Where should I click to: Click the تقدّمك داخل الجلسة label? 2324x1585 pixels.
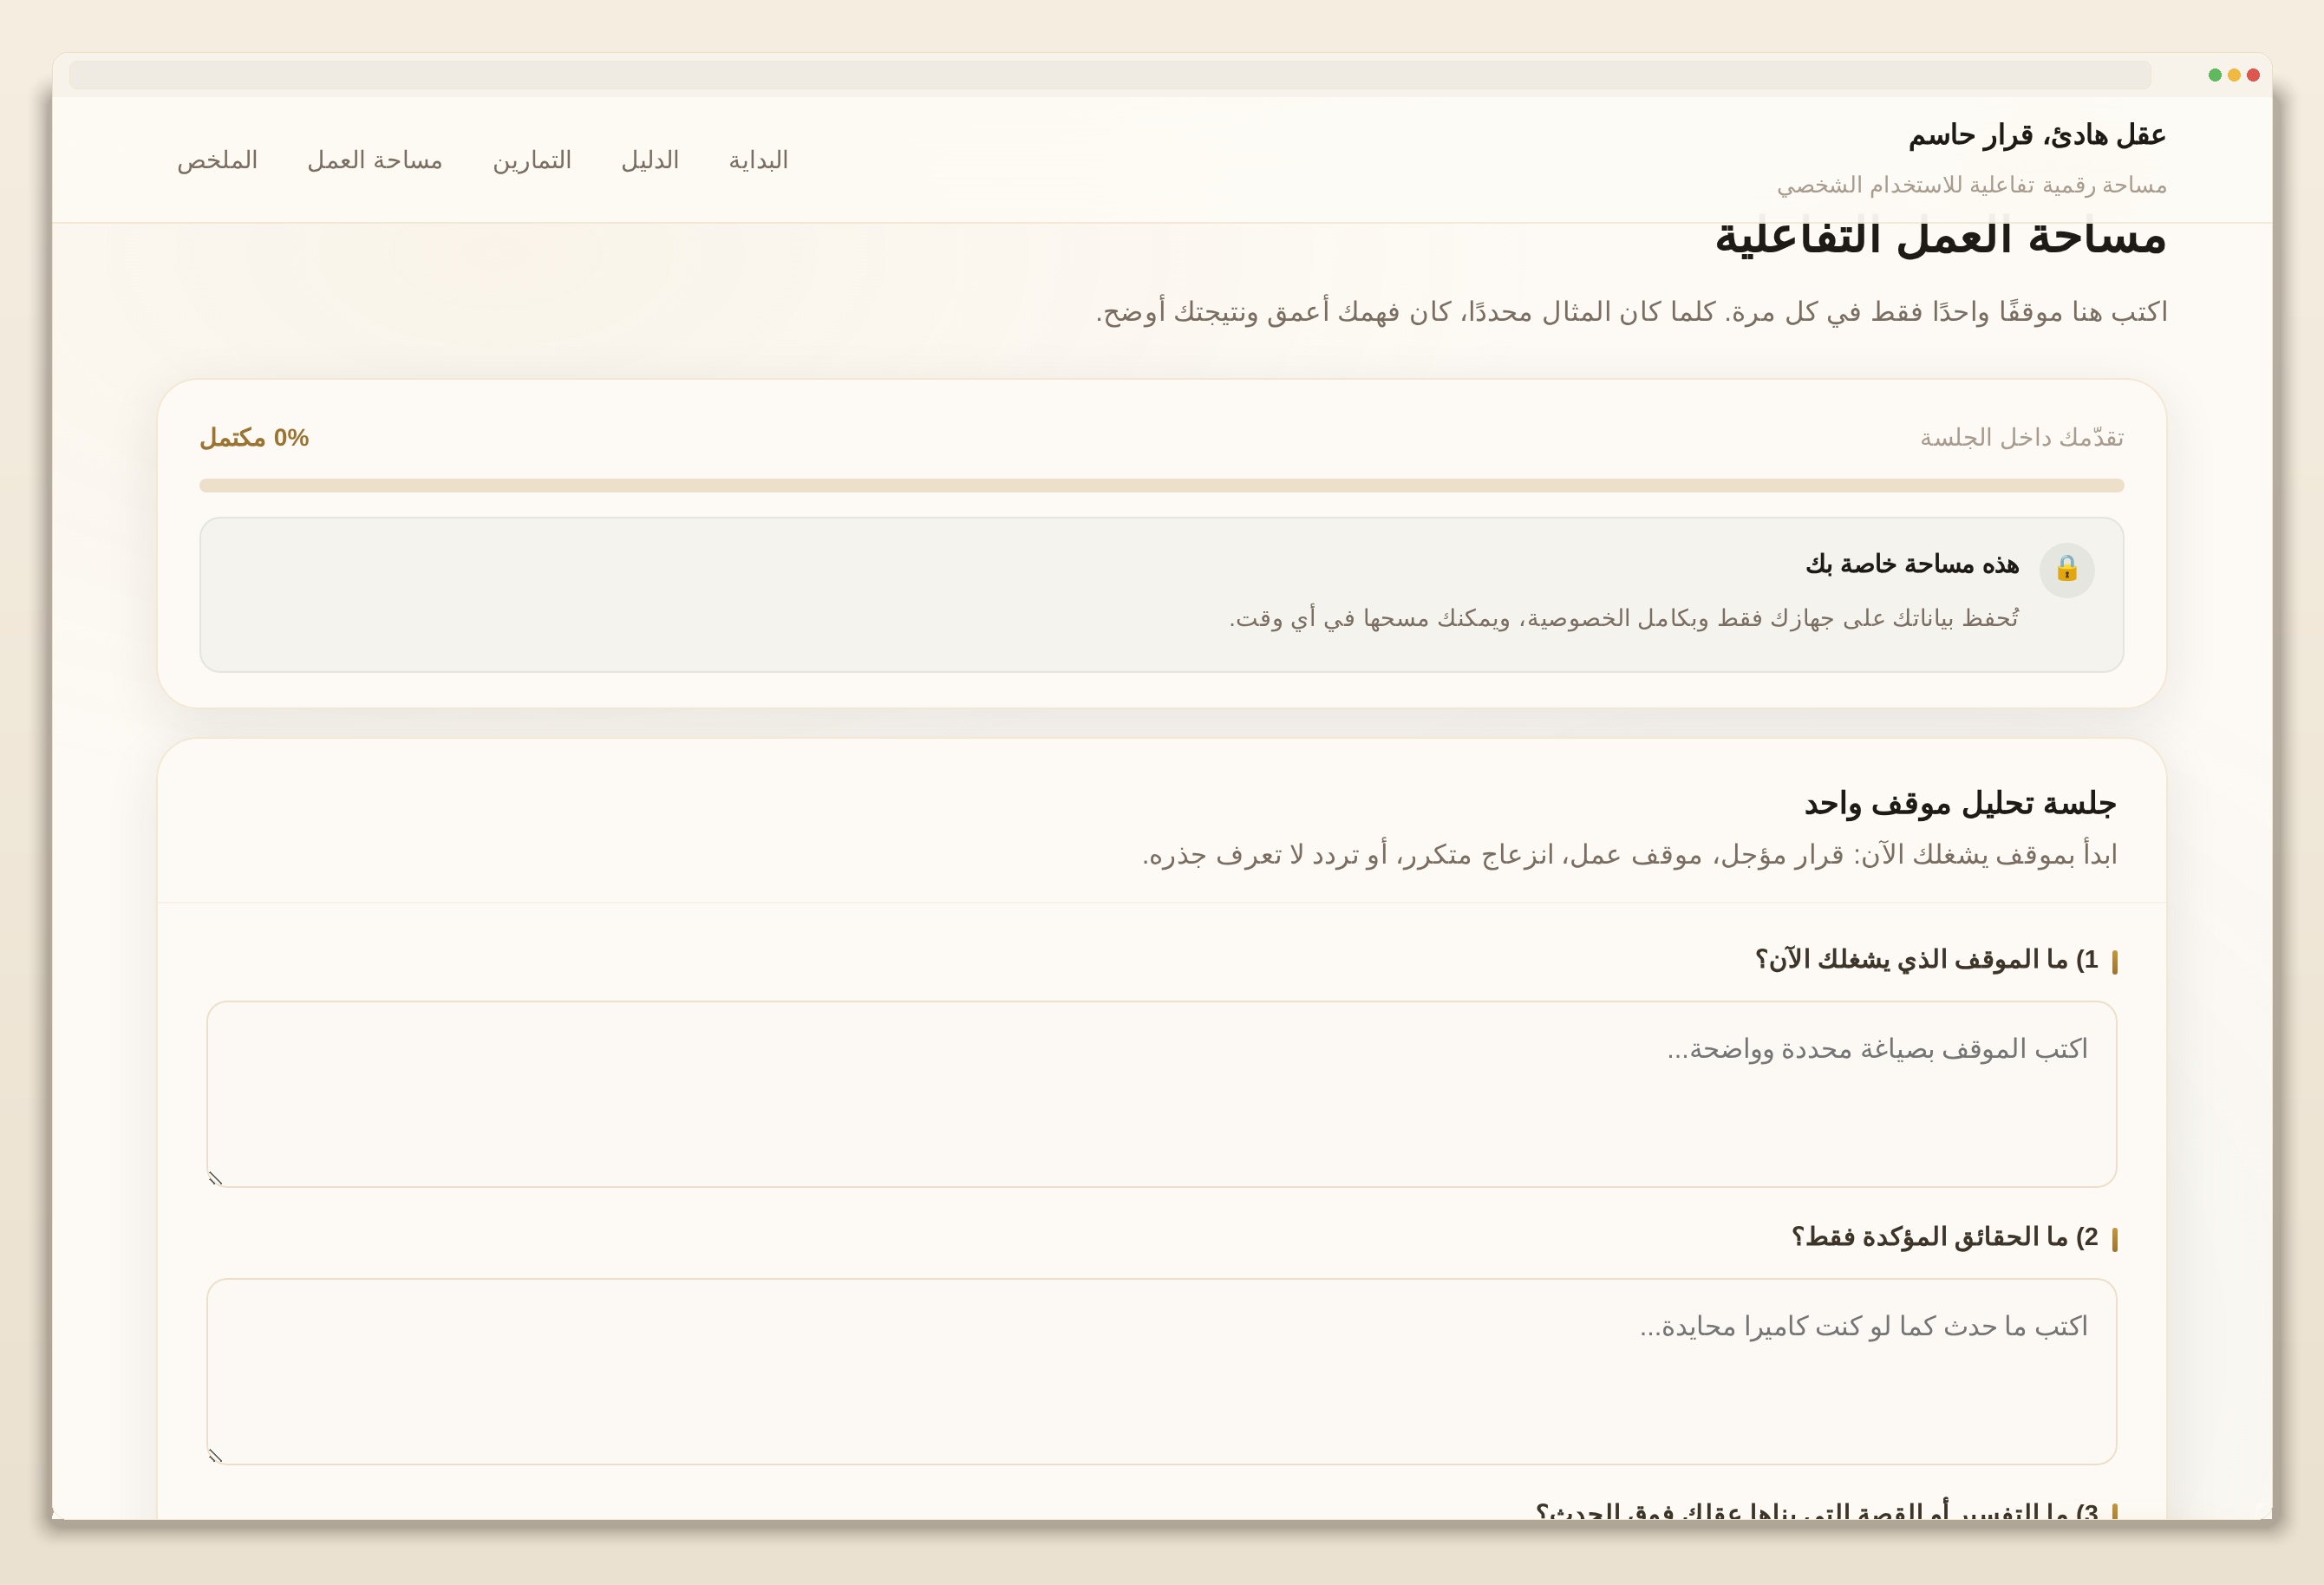(x=2022, y=438)
